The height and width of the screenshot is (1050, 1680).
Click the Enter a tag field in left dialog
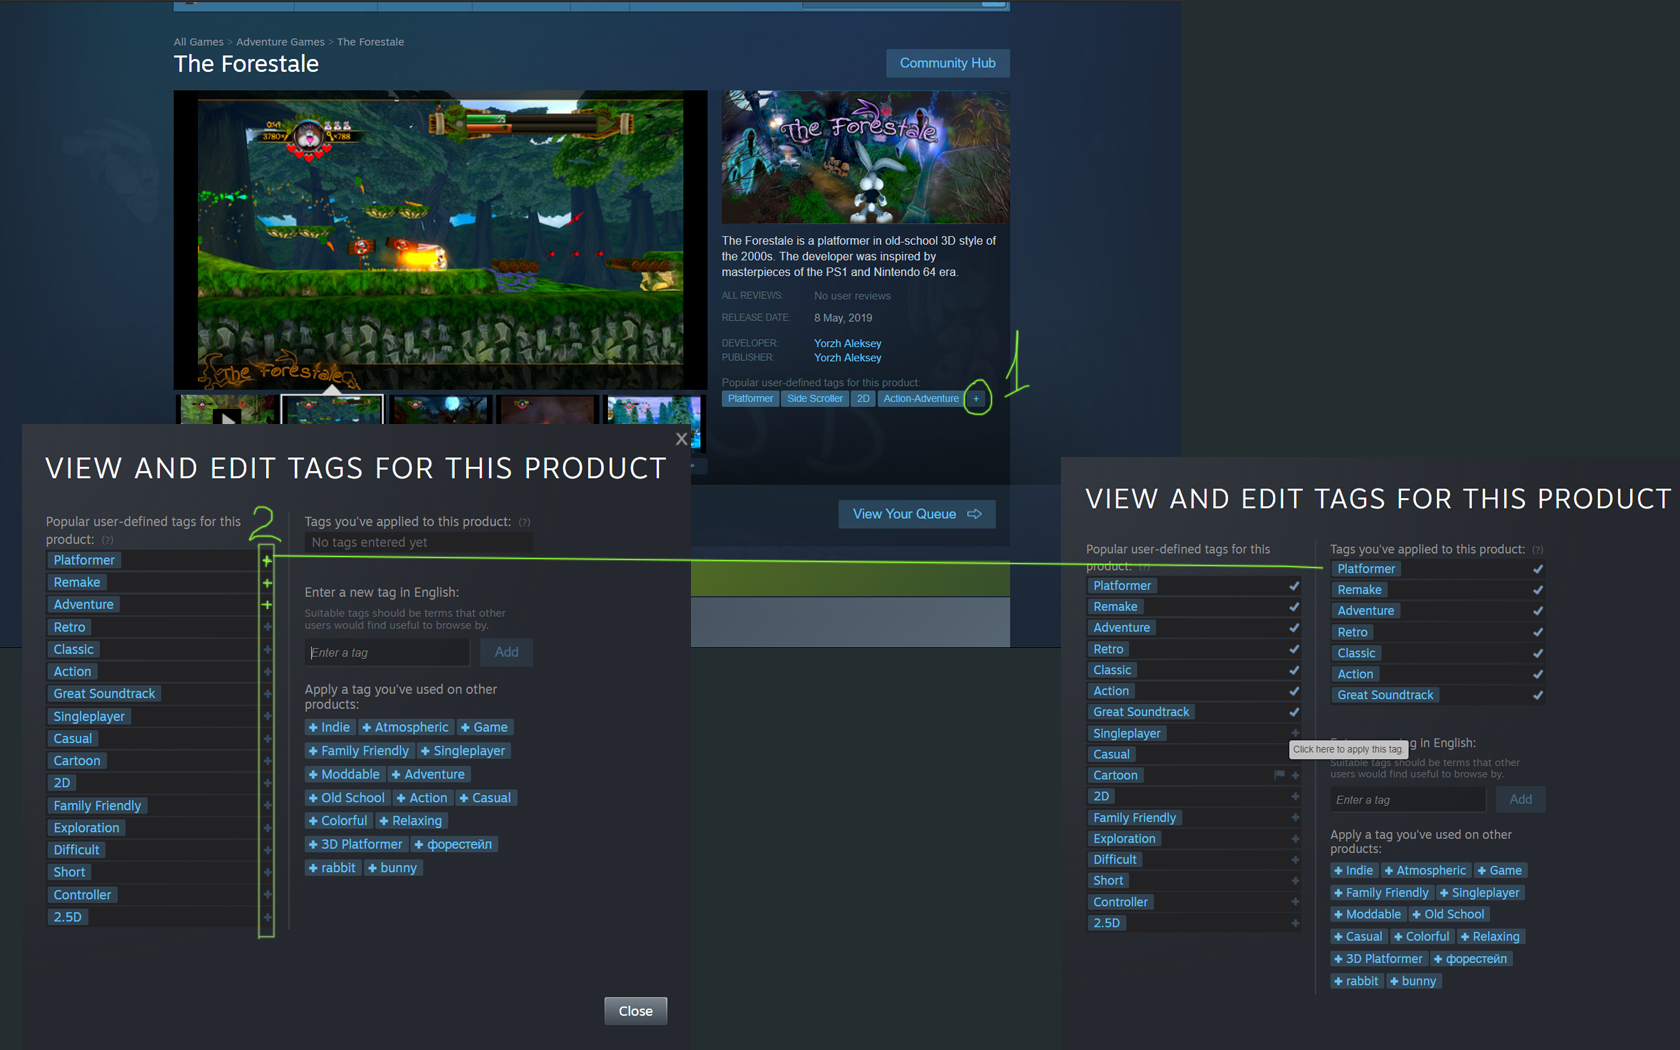tap(387, 653)
